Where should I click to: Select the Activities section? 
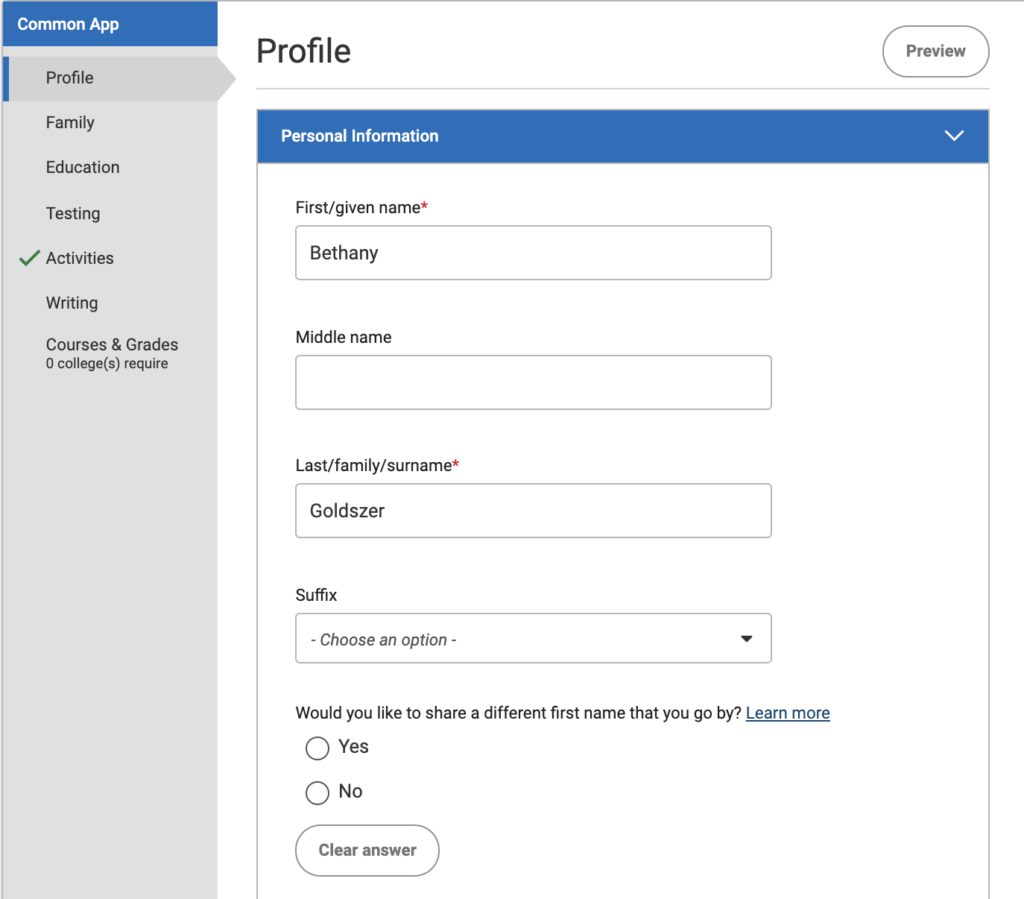click(x=79, y=257)
